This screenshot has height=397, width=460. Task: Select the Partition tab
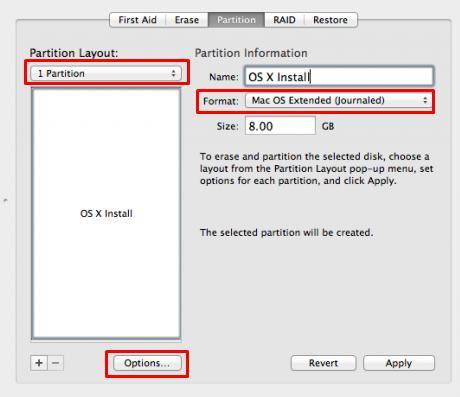[236, 20]
